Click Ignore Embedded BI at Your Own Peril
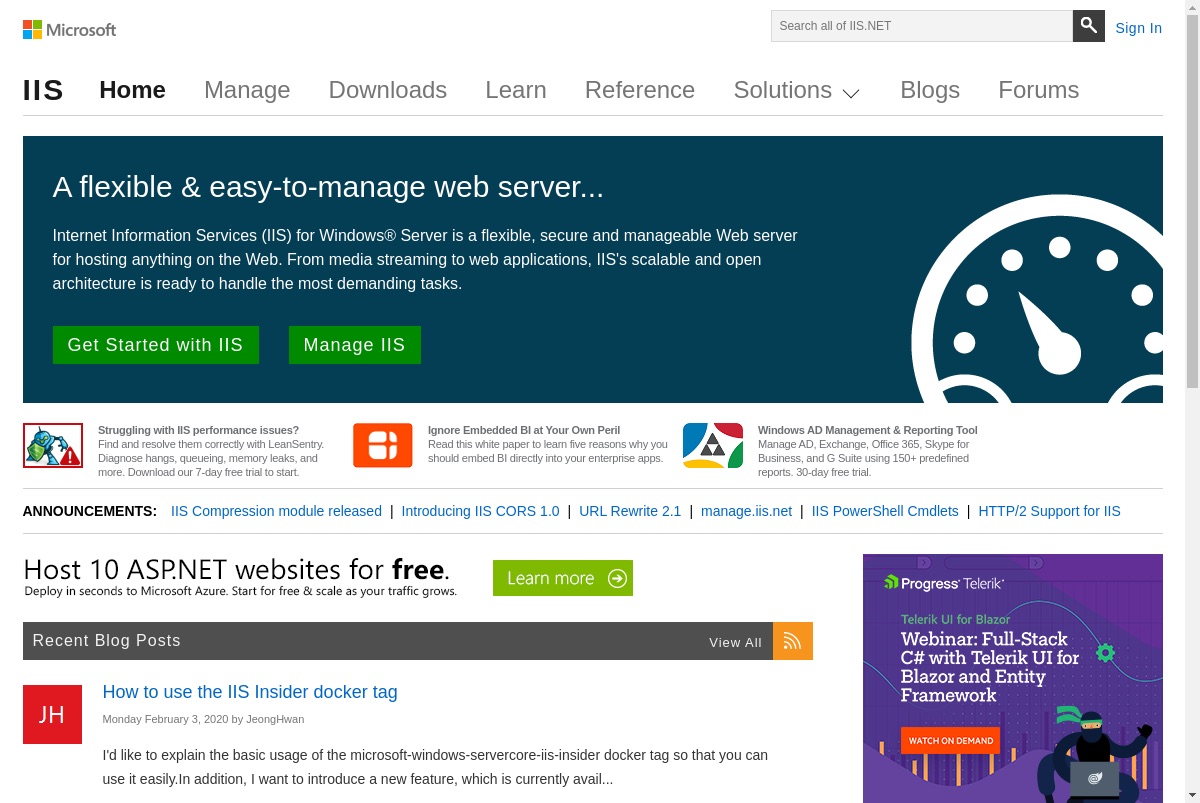Viewport: 1200px width, 803px height. tap(524, 430)
